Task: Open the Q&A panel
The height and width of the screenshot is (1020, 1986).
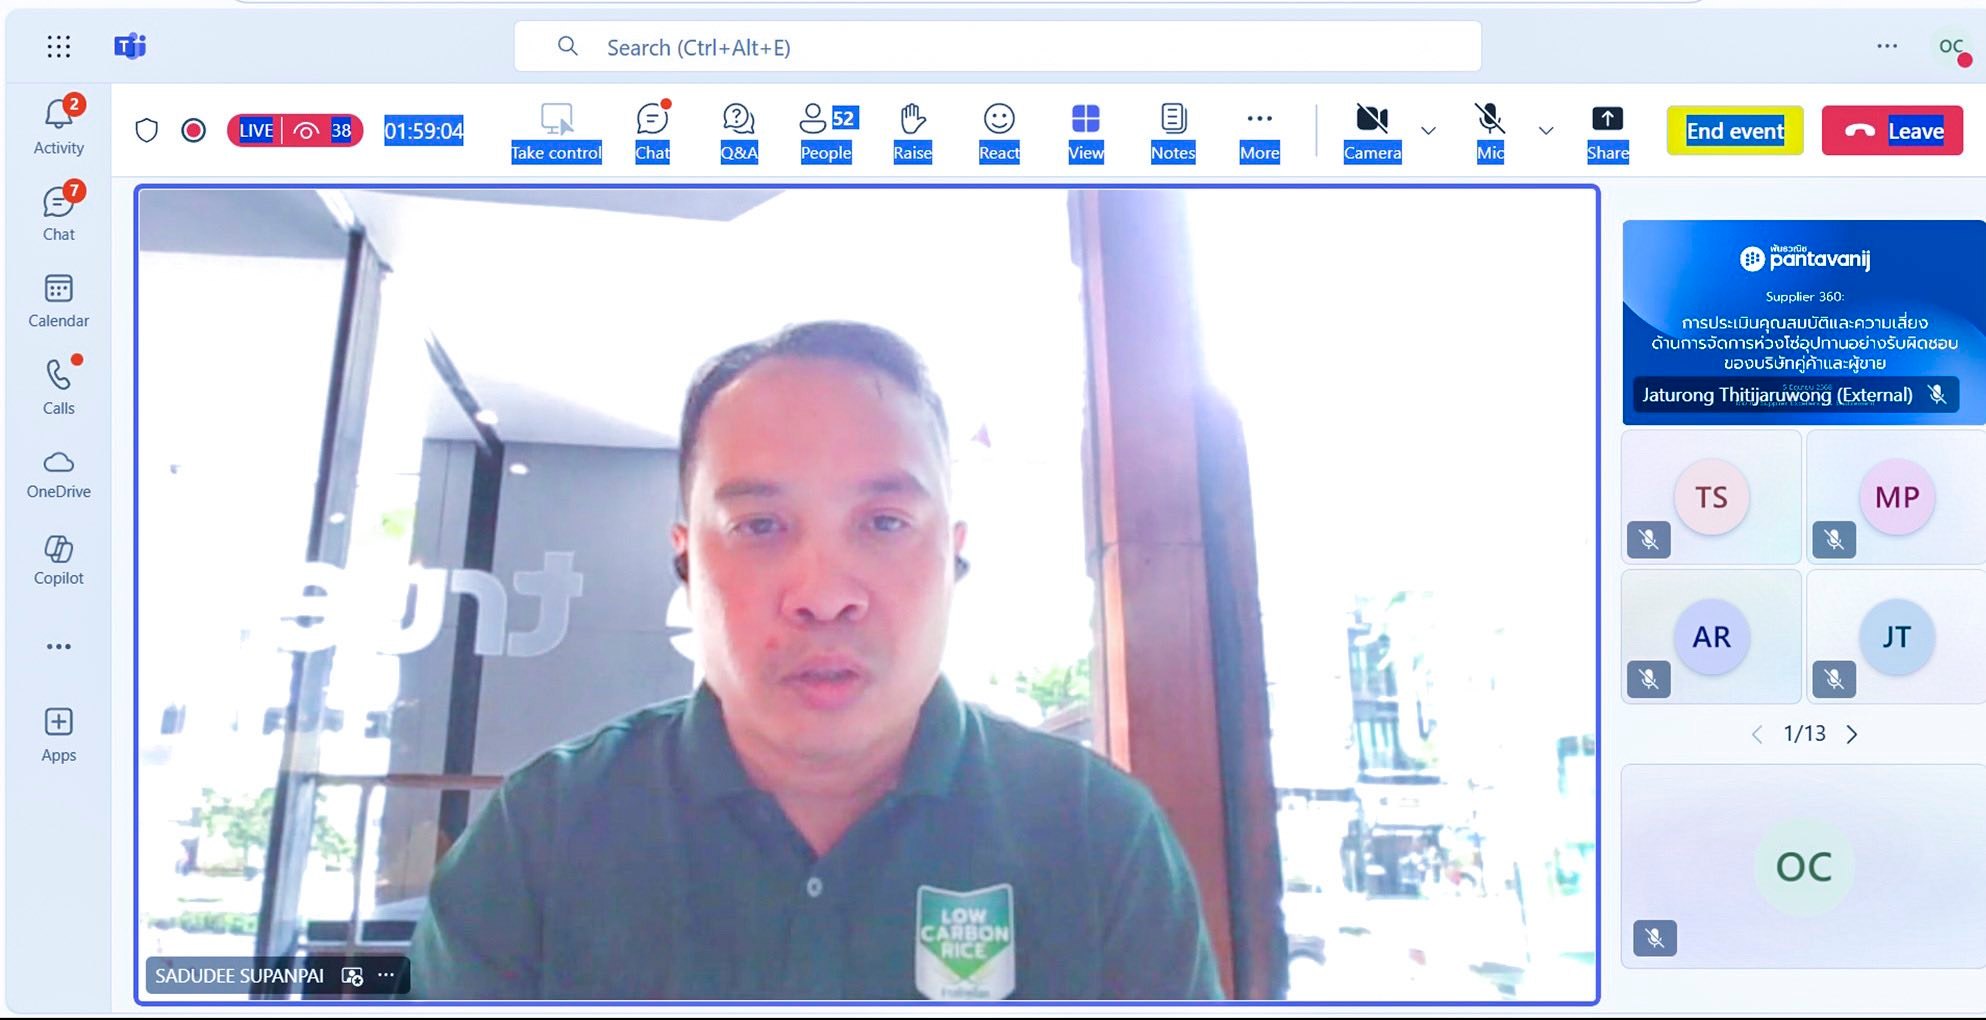Action: (738, 130)
